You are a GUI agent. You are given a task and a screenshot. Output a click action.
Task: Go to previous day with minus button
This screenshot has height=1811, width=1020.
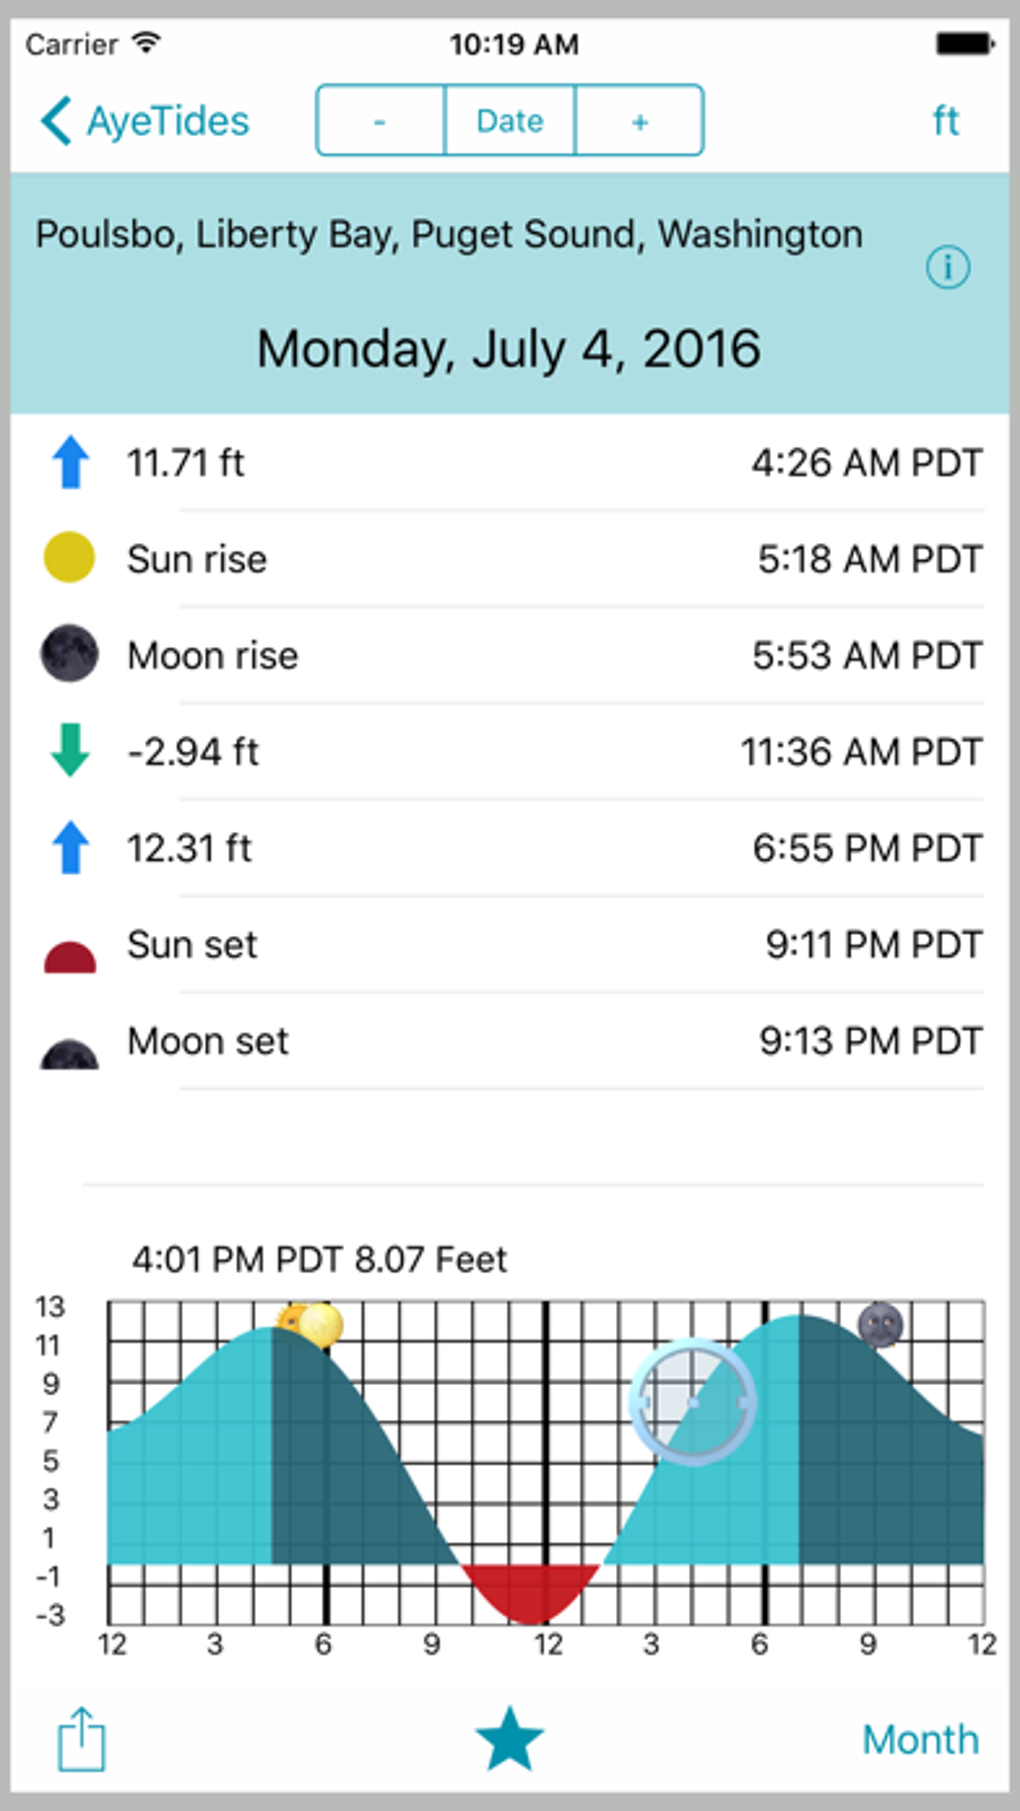pyautogui.click(x=380, y=121)
